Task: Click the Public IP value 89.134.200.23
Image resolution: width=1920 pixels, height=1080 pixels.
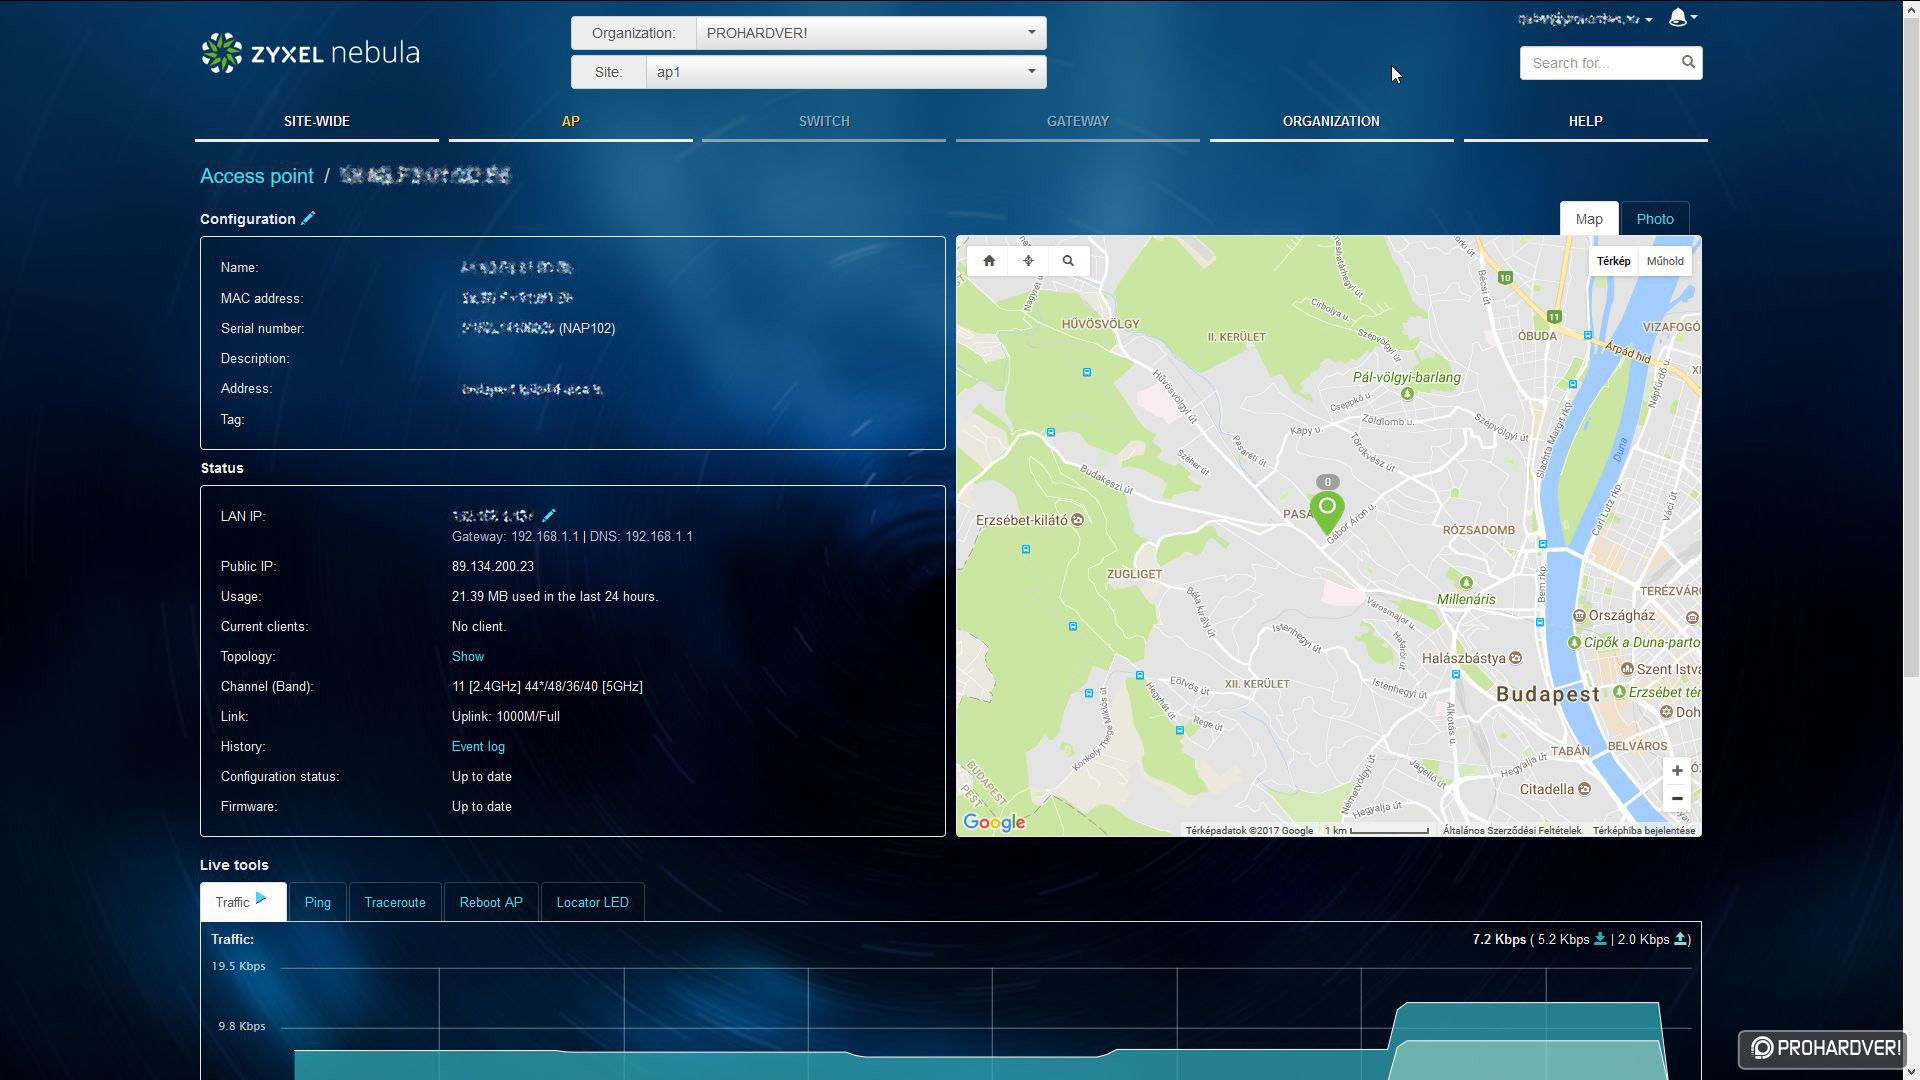Action: pyautogui.click(x=493, y=567)
